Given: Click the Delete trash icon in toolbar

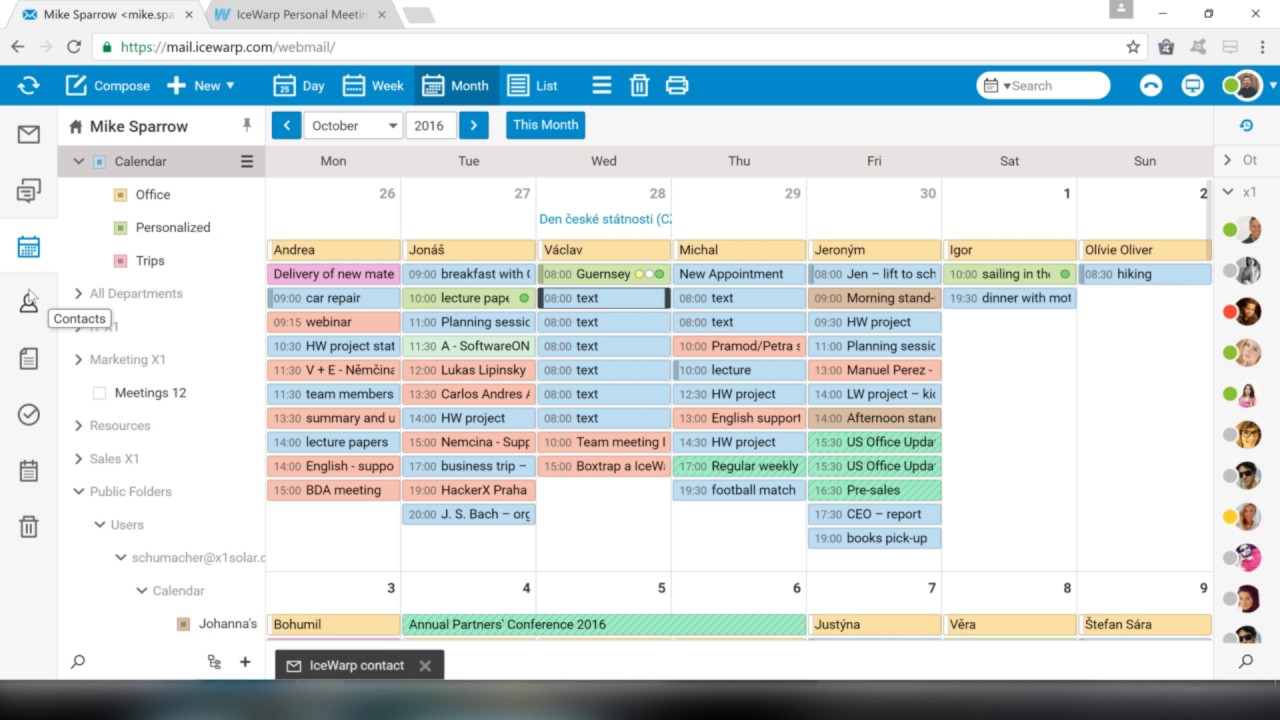Looking at the screenshot, I should [639, 86].
